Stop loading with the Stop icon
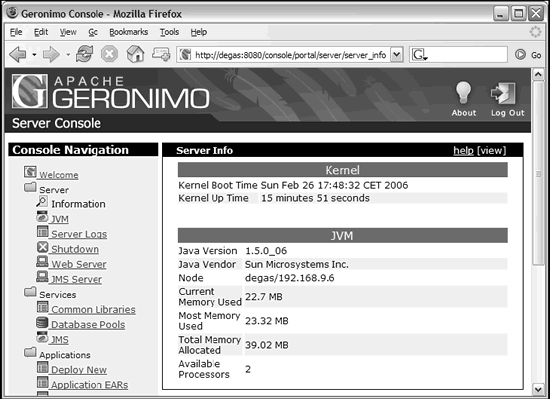The height and width of the screenshot is (399, 550). click(x=109, y=54)
